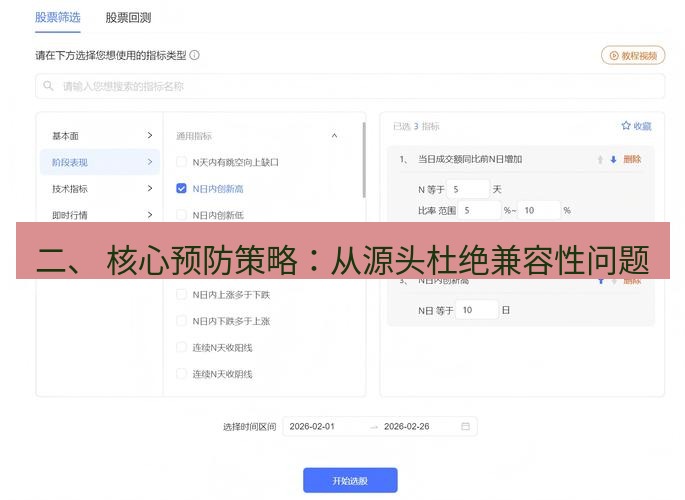Check the N日内下跌多于上涨 checkbox
Viewport: 685px width, 500px height.
[x=181, y=321]
